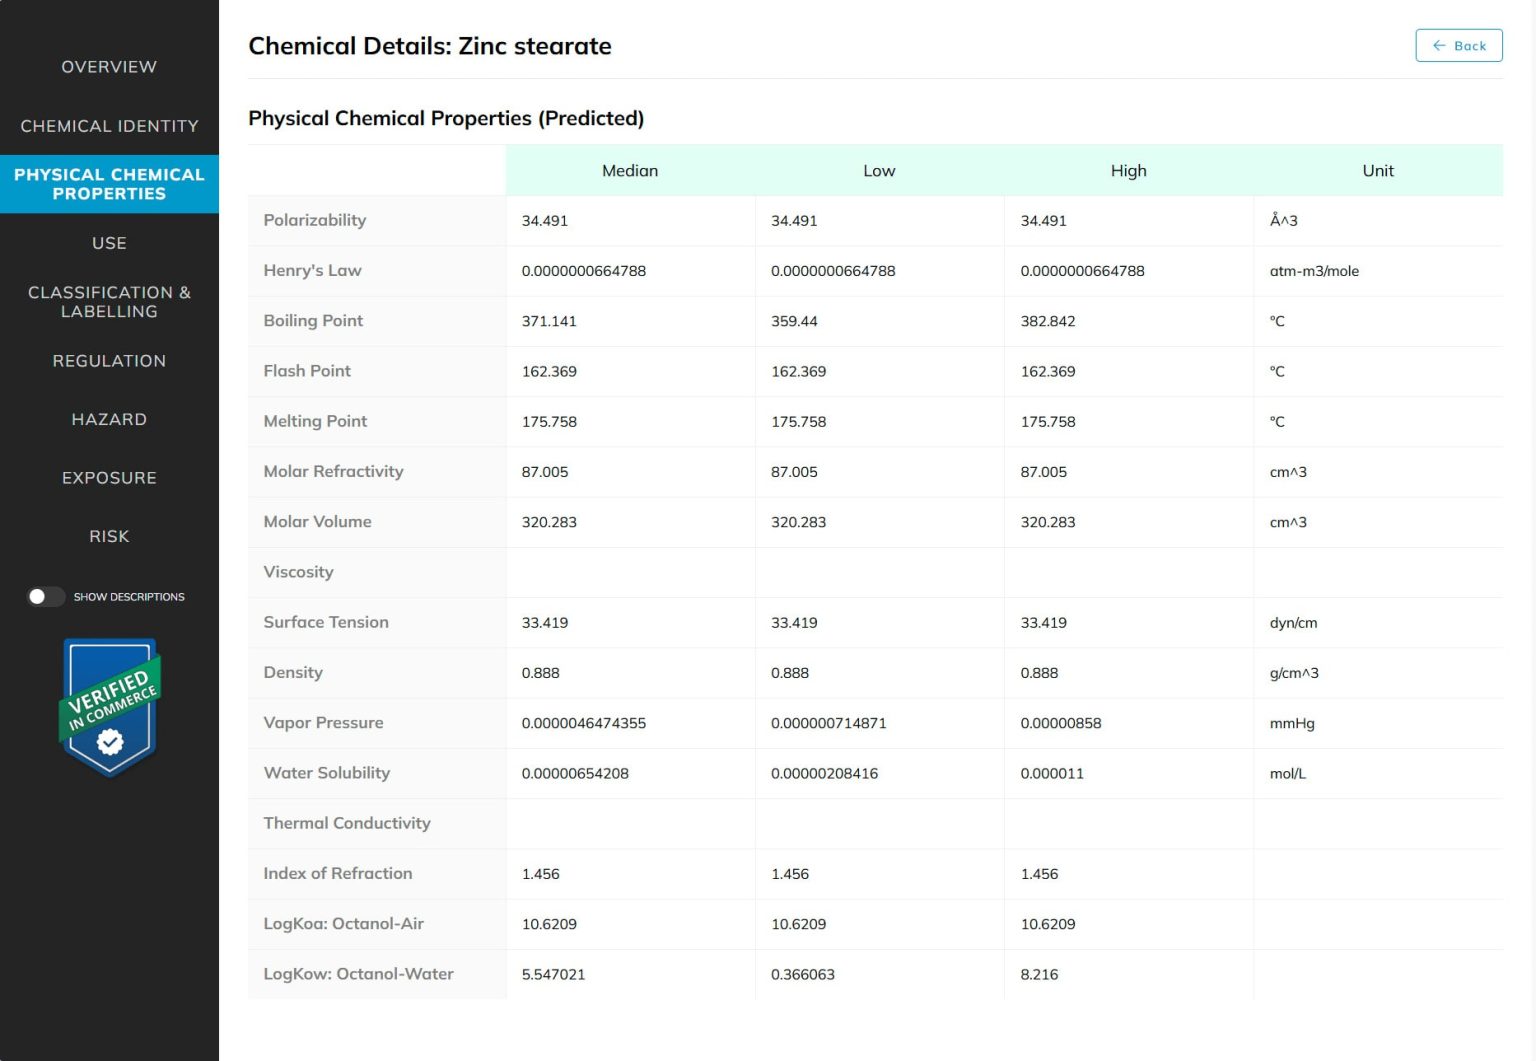Select the Risk section in the sidebar
Image resolution: width=1536 pixels, height=1061 pixels.
pos(108,536)
